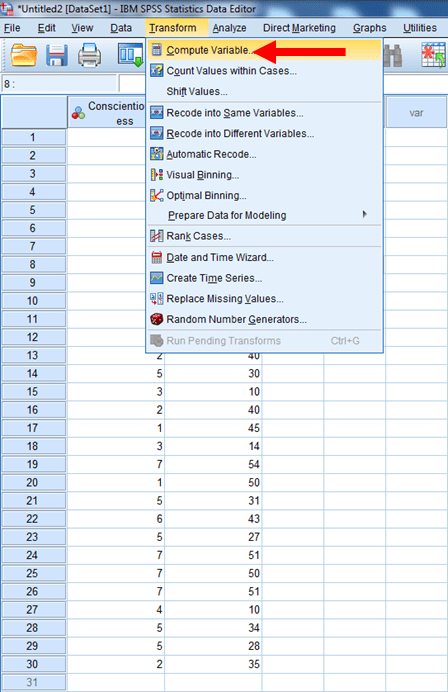The width and height of the screenshot is (448, 692).
Task: Click the Create Time Series icon
Action: click(x=156, y=278)
